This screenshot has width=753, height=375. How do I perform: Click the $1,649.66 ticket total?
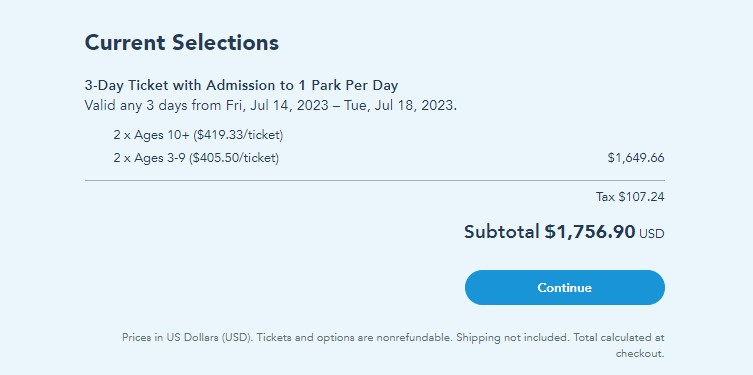coord(636,157)
